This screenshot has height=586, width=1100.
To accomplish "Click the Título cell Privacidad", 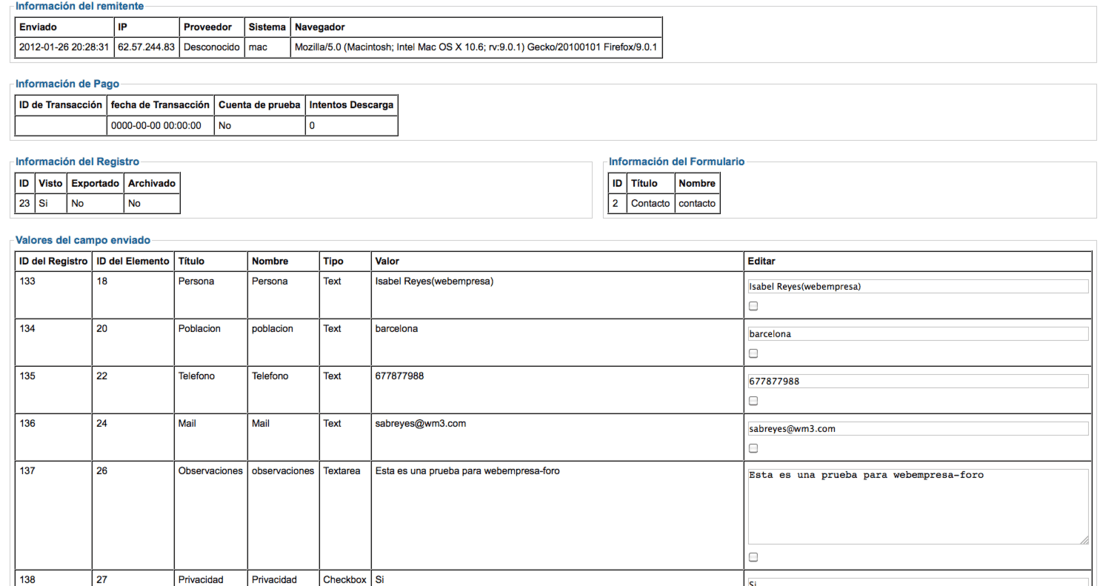I will click(x=201, y=580).
